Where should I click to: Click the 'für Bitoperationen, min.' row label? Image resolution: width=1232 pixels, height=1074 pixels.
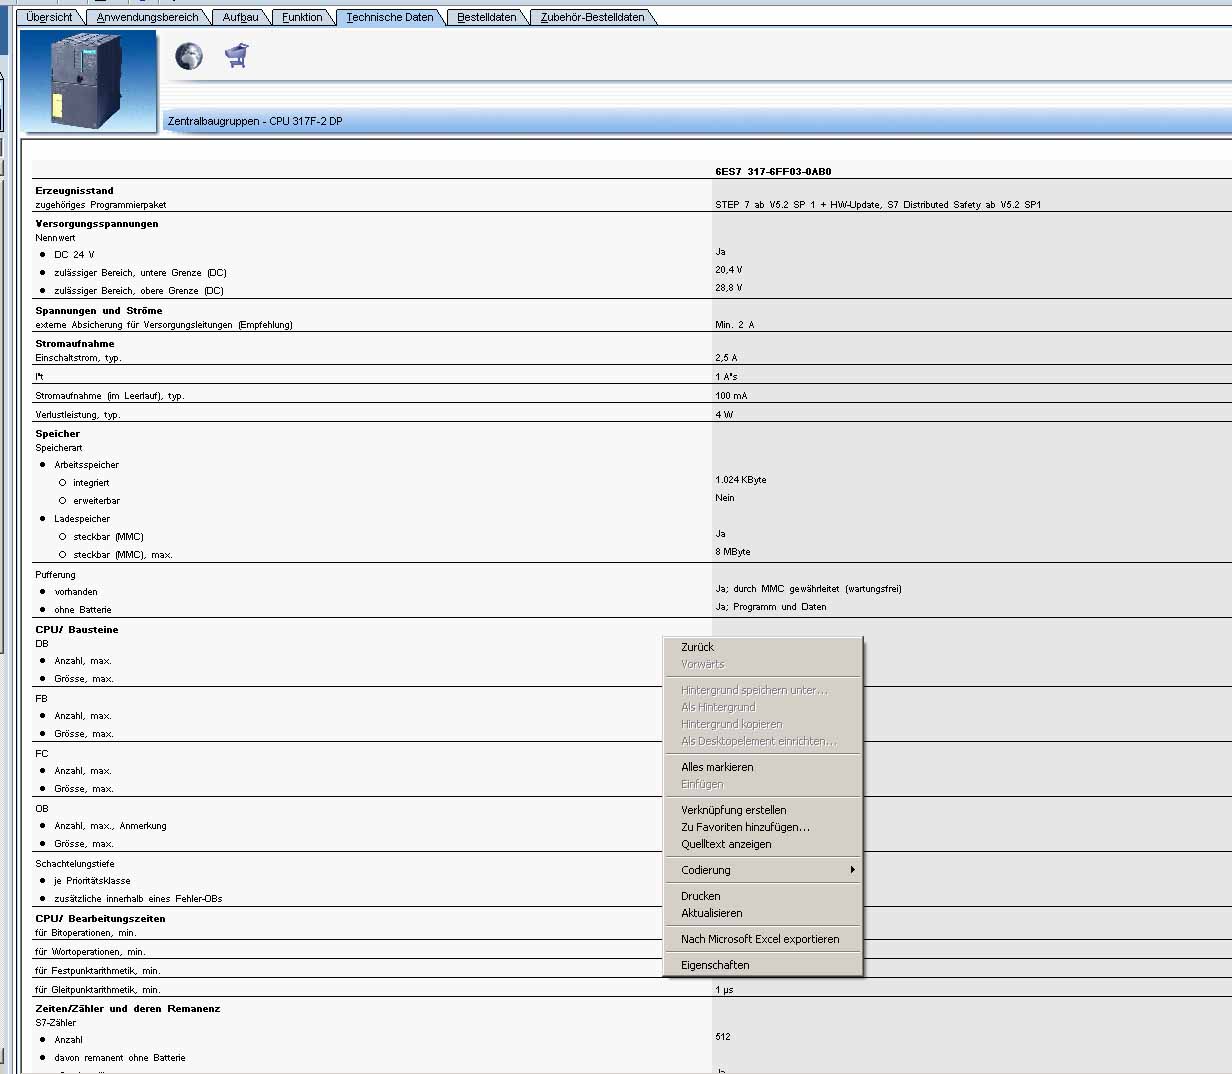(x=86, y=933)
